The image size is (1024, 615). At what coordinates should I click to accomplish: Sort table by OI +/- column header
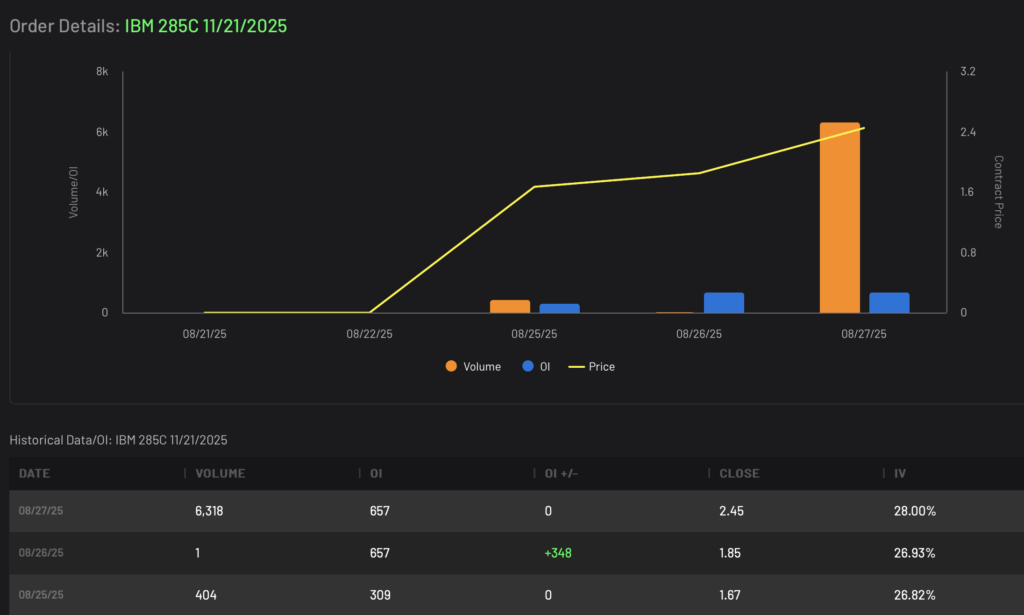(562, 473)
